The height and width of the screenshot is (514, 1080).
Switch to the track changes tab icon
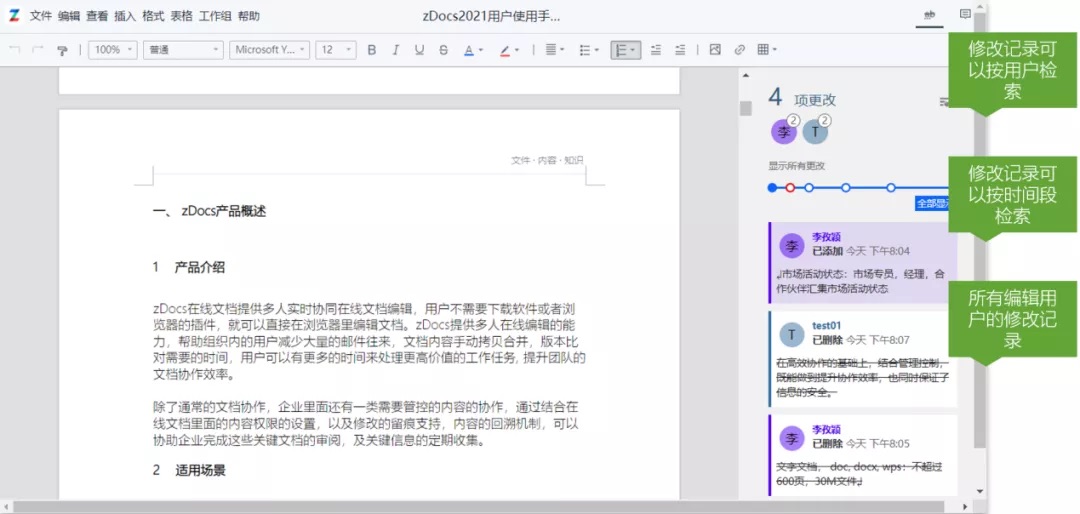(x=929, y=15)
